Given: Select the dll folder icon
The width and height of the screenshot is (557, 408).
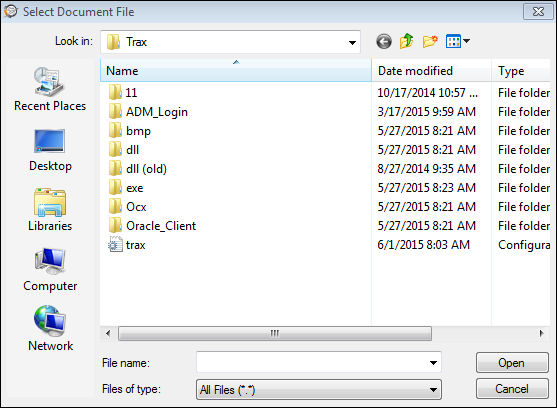Looking at the screenshot, I should click(115, 149).
